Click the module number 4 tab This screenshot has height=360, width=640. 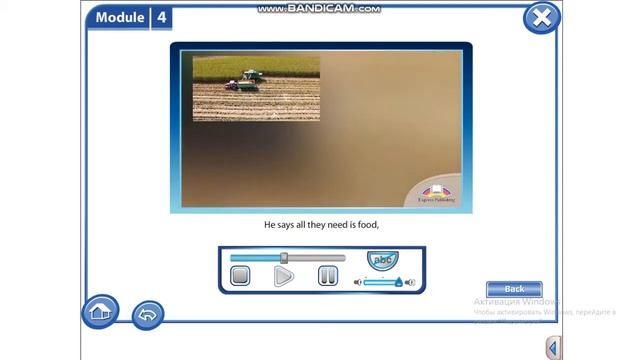[x=162, y=18]
